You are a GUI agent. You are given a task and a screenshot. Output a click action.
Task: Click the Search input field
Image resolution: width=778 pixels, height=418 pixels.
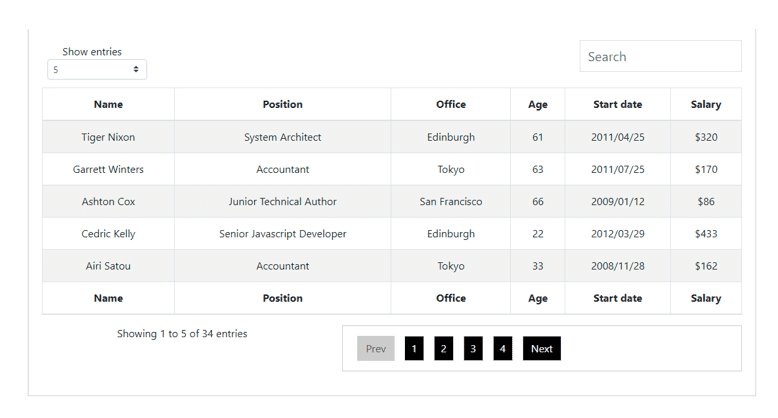click(x=660, y=57)
